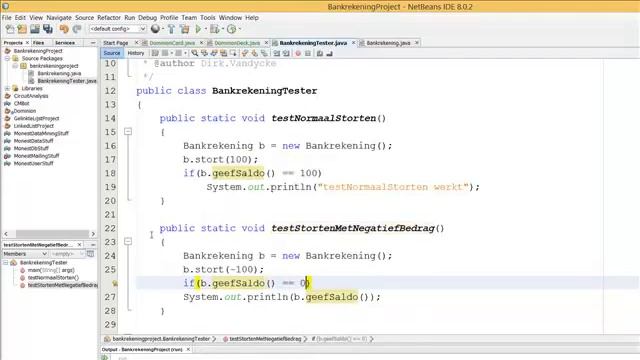Viewport: 640px width, 360px height.
Task: Close the Output BankrekeningProject panel
Action: (x=188, y=349)
